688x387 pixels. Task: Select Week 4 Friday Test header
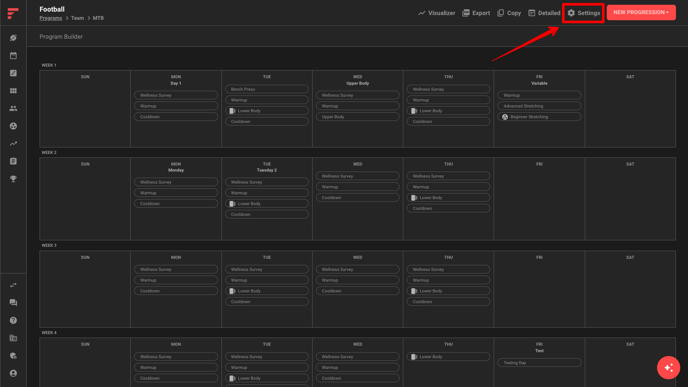coord(539,351)
